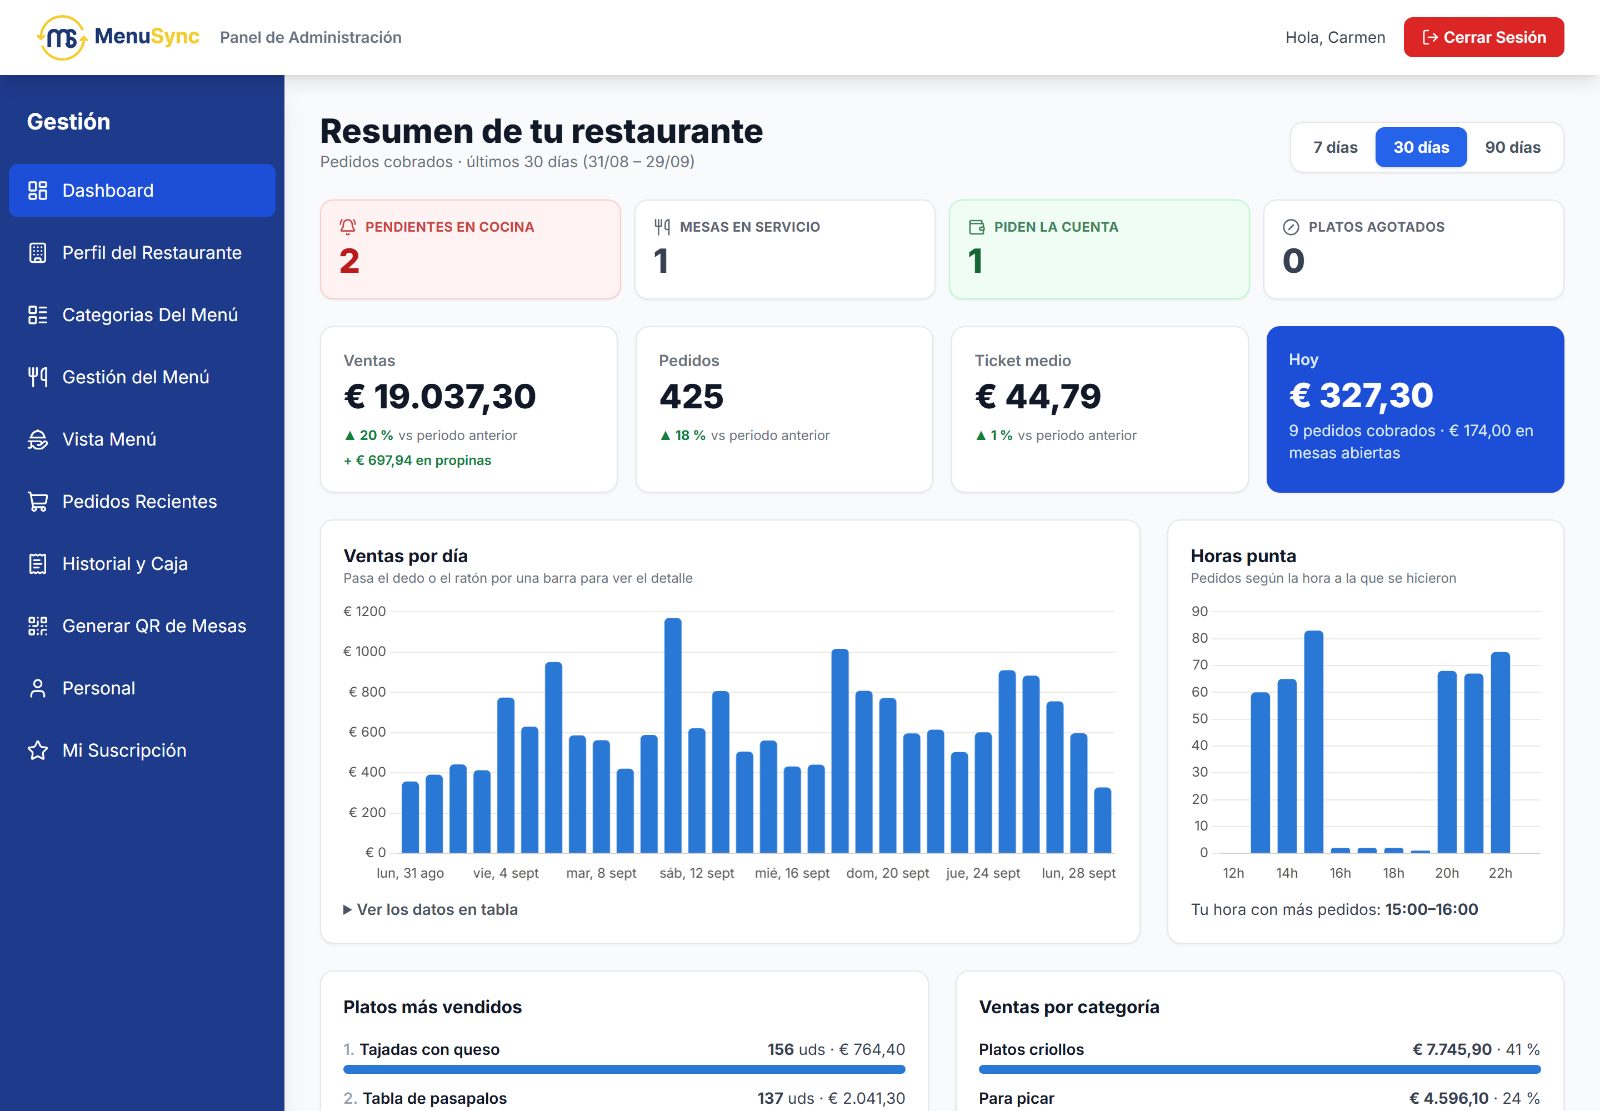
Task: Click the + € 697,94 en propinas text
Action: [418, 460]
